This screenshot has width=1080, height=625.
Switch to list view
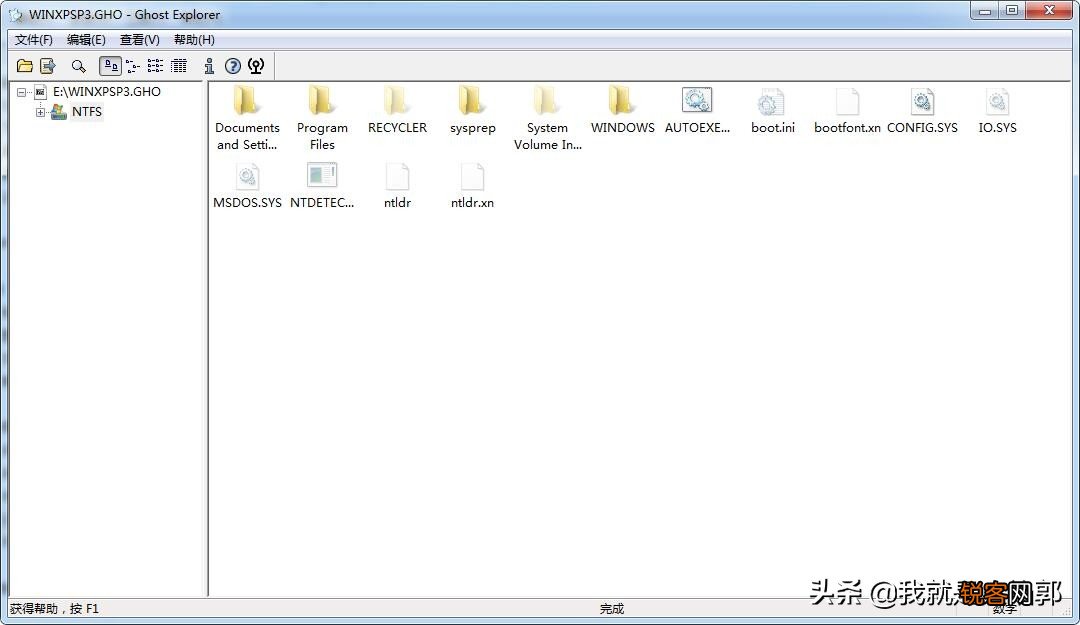156,66
